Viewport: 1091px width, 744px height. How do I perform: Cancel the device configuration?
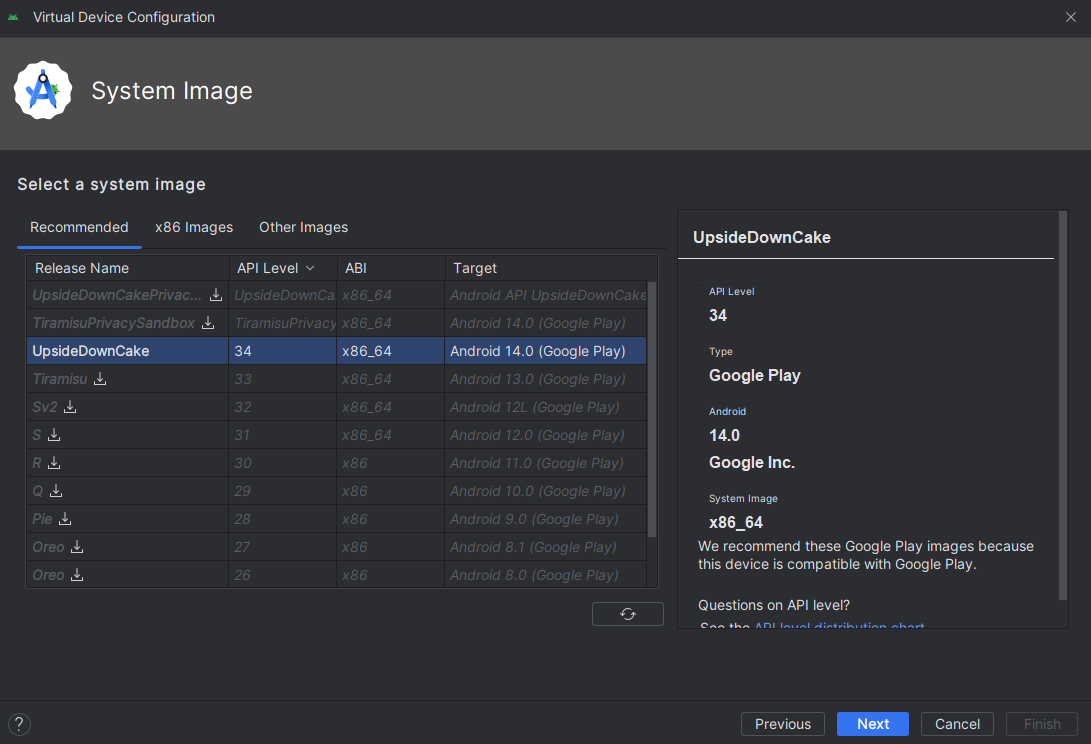pos(957,724)
